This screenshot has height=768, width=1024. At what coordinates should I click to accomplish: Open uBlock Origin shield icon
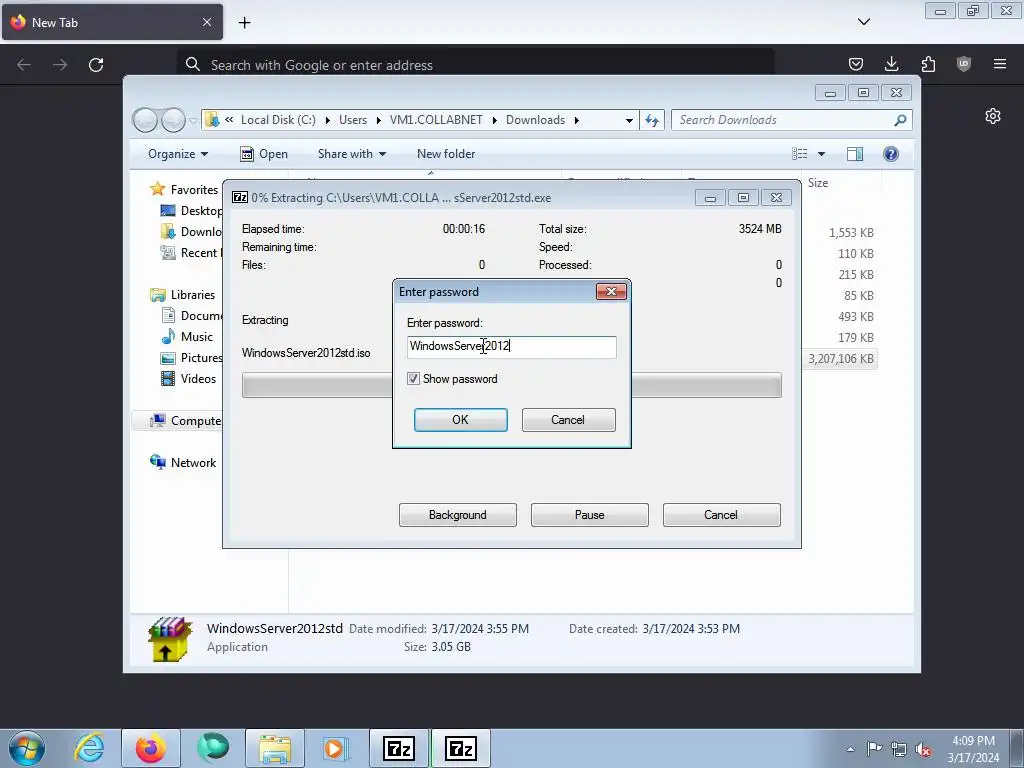click(964, 64)
